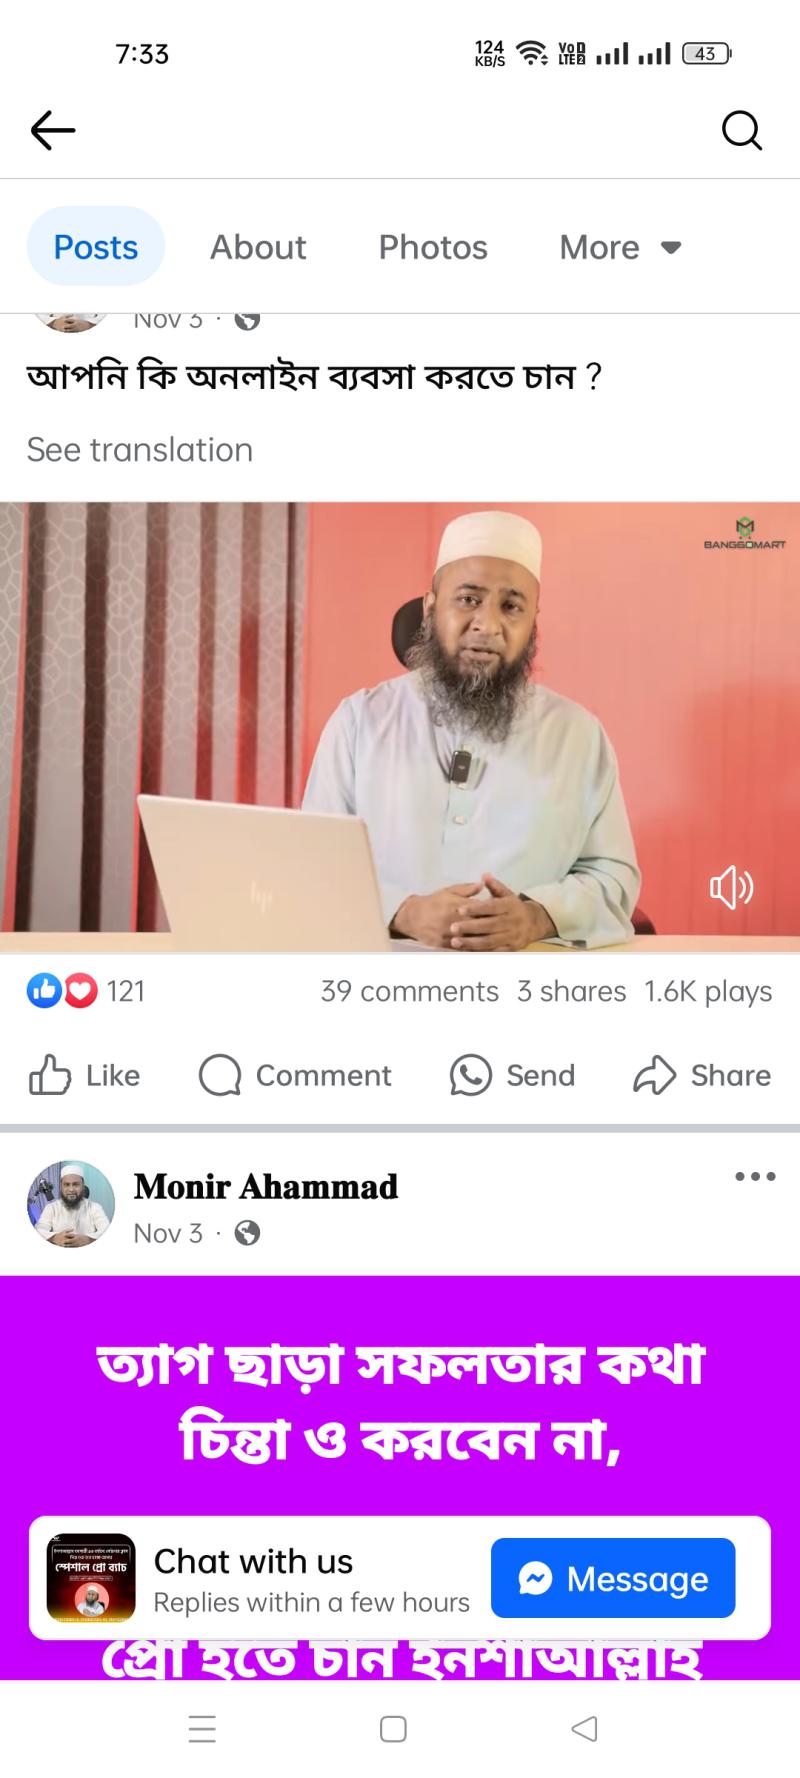
Task: Tap the back arrow icon
Action: click(x=53, y=130)
